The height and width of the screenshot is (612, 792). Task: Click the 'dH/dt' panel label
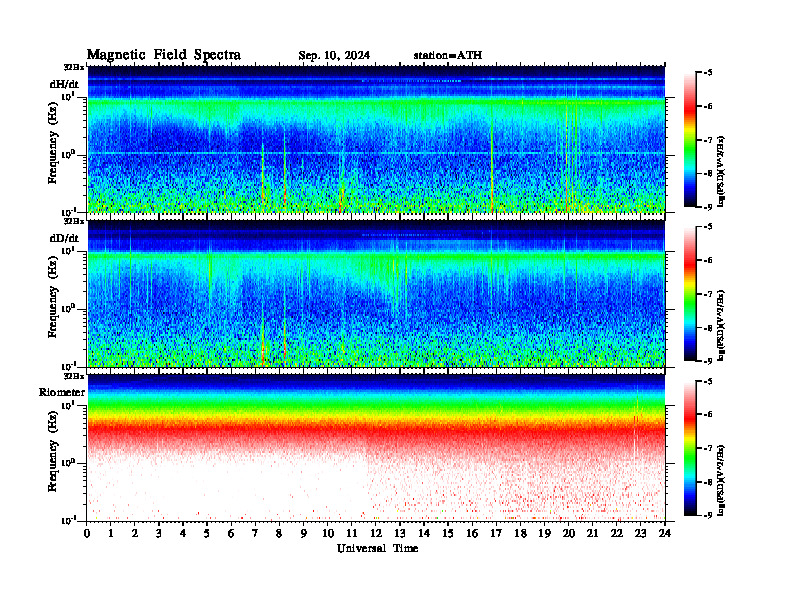pos(64,84)
